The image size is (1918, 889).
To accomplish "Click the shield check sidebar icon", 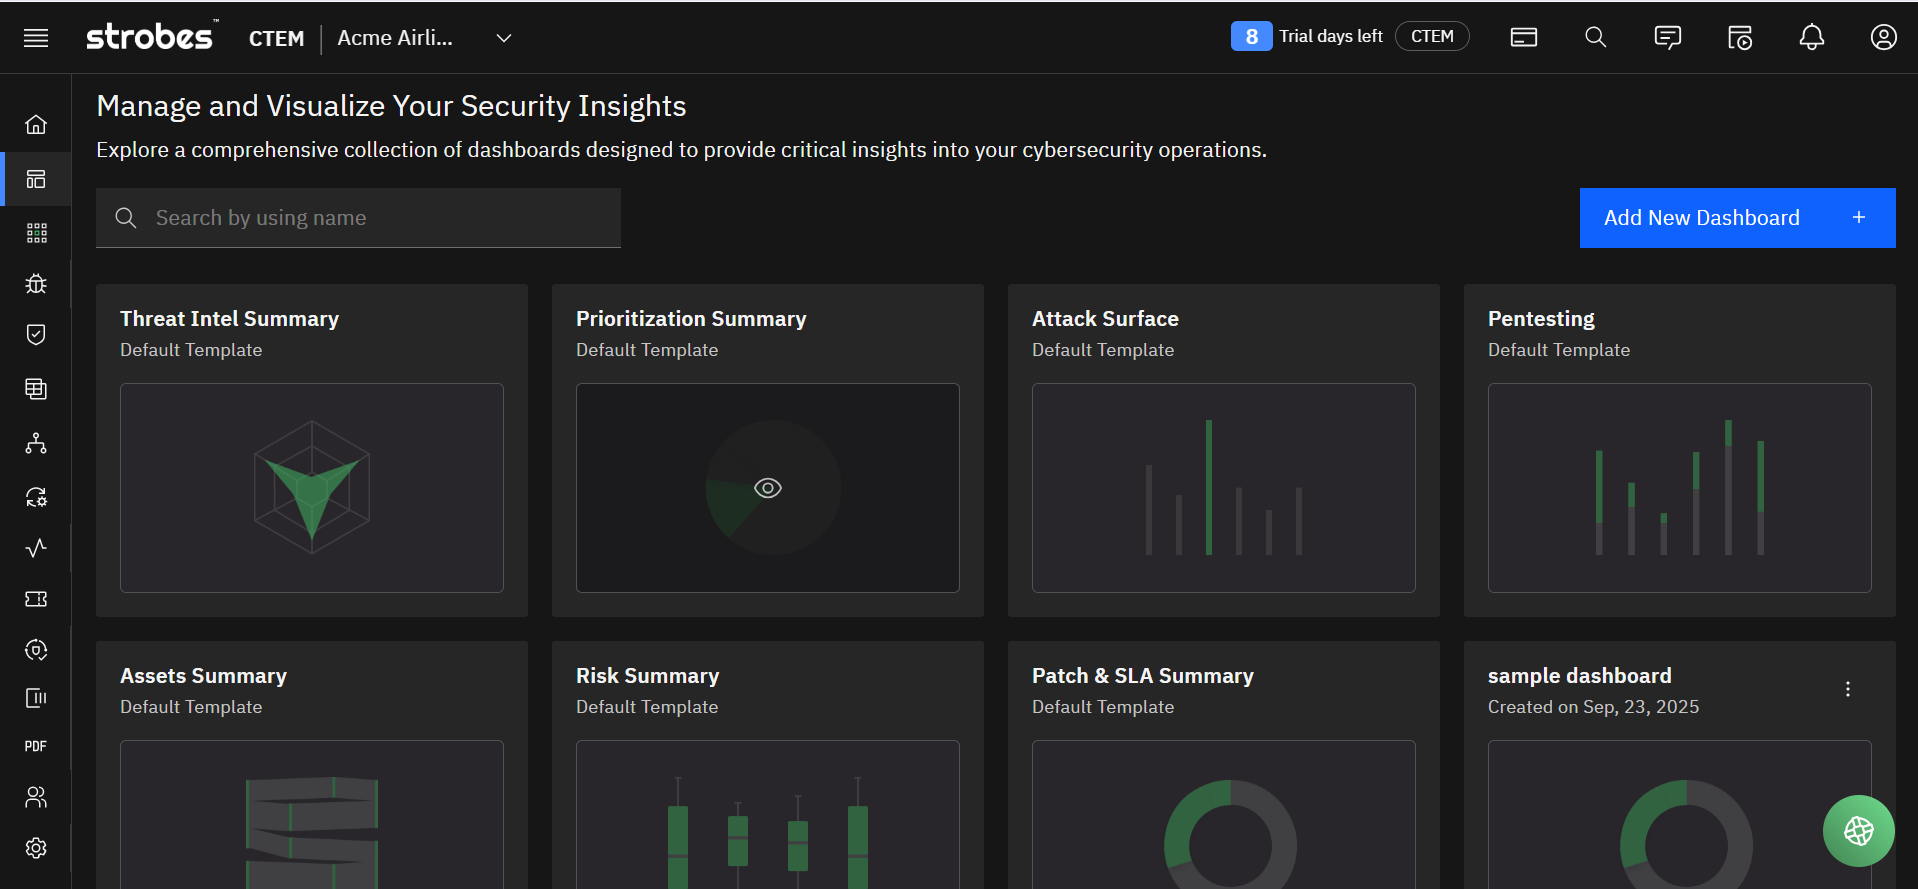I will tap(36, 335).
